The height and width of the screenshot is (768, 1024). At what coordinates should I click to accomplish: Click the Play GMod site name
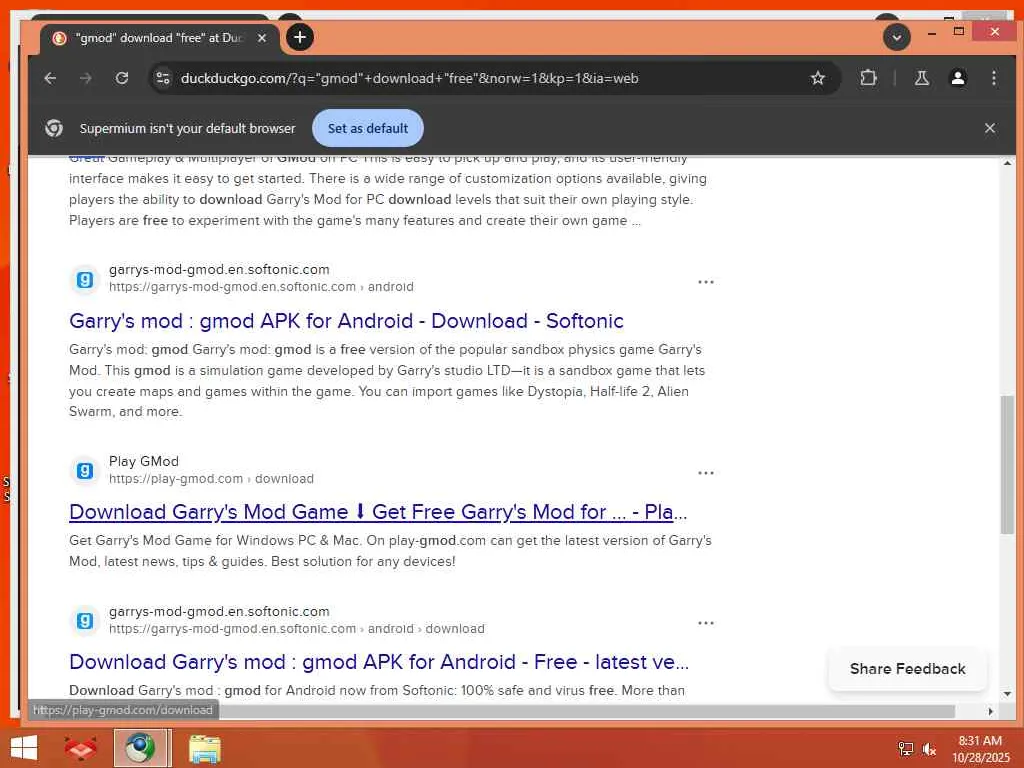pos(144,461)
